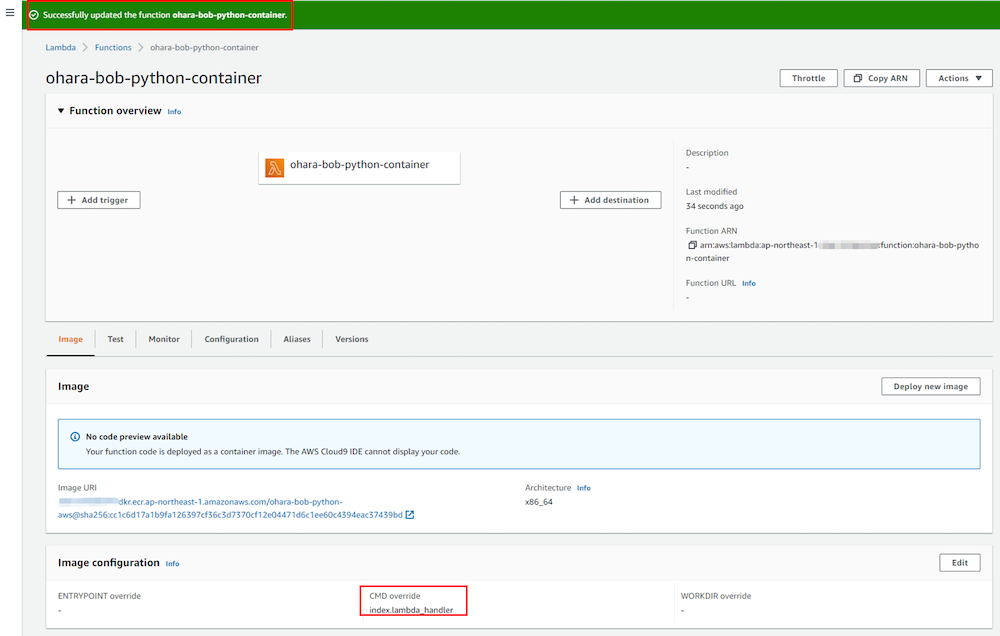Edit the image configuration

959,563
